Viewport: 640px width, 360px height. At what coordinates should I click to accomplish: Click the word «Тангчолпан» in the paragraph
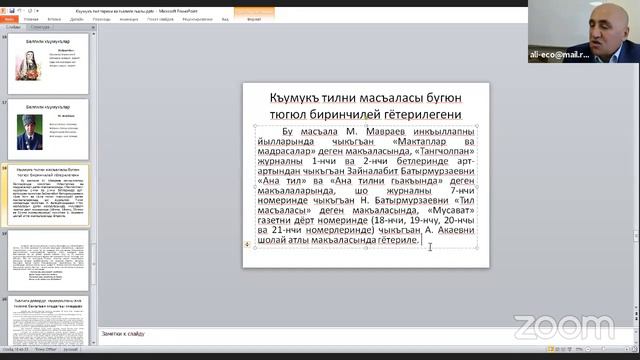pos(444,151)
